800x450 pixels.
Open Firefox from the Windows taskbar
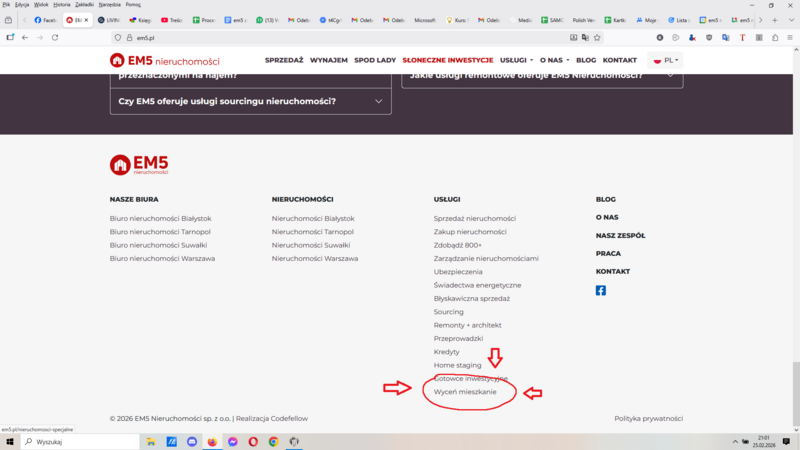tap(212, 441)
